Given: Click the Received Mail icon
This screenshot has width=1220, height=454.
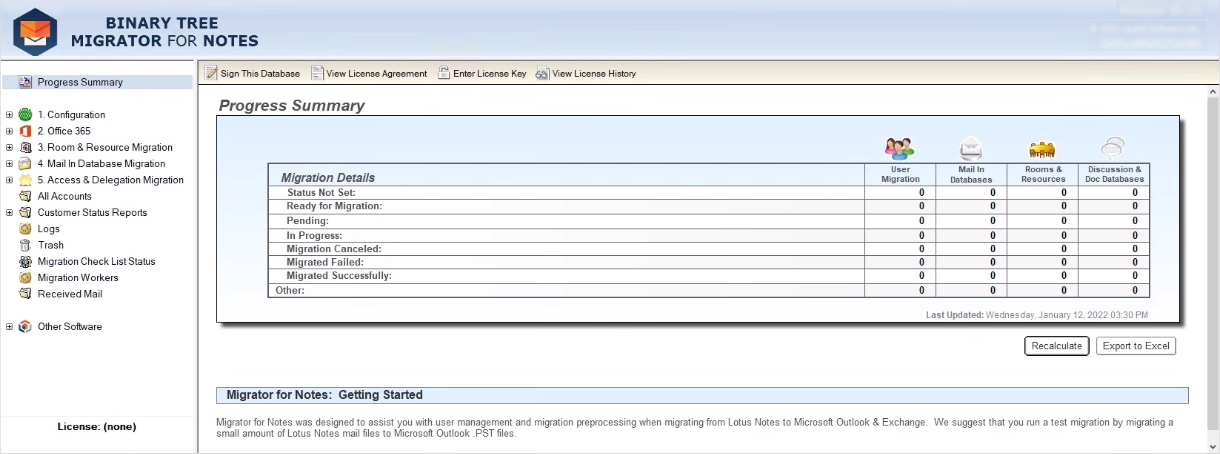Looking at the screenshot, I should [x=26, y=294].
